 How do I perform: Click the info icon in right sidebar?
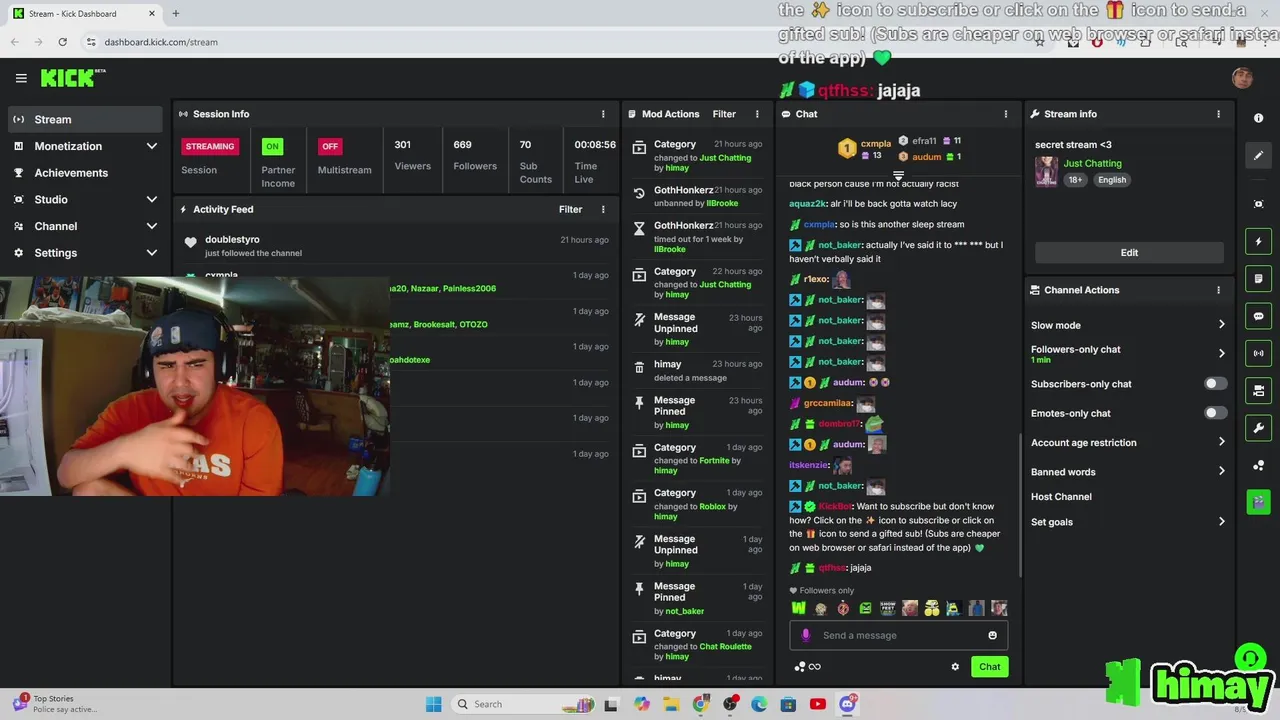click(1258, 118)
